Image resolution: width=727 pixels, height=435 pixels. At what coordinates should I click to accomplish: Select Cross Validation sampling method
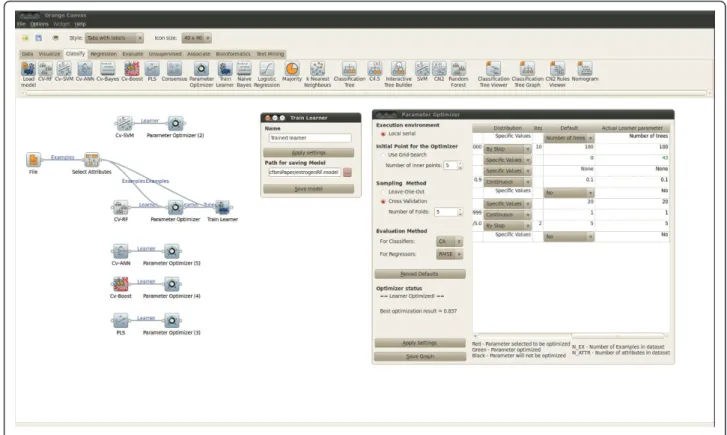pos(383,201)
